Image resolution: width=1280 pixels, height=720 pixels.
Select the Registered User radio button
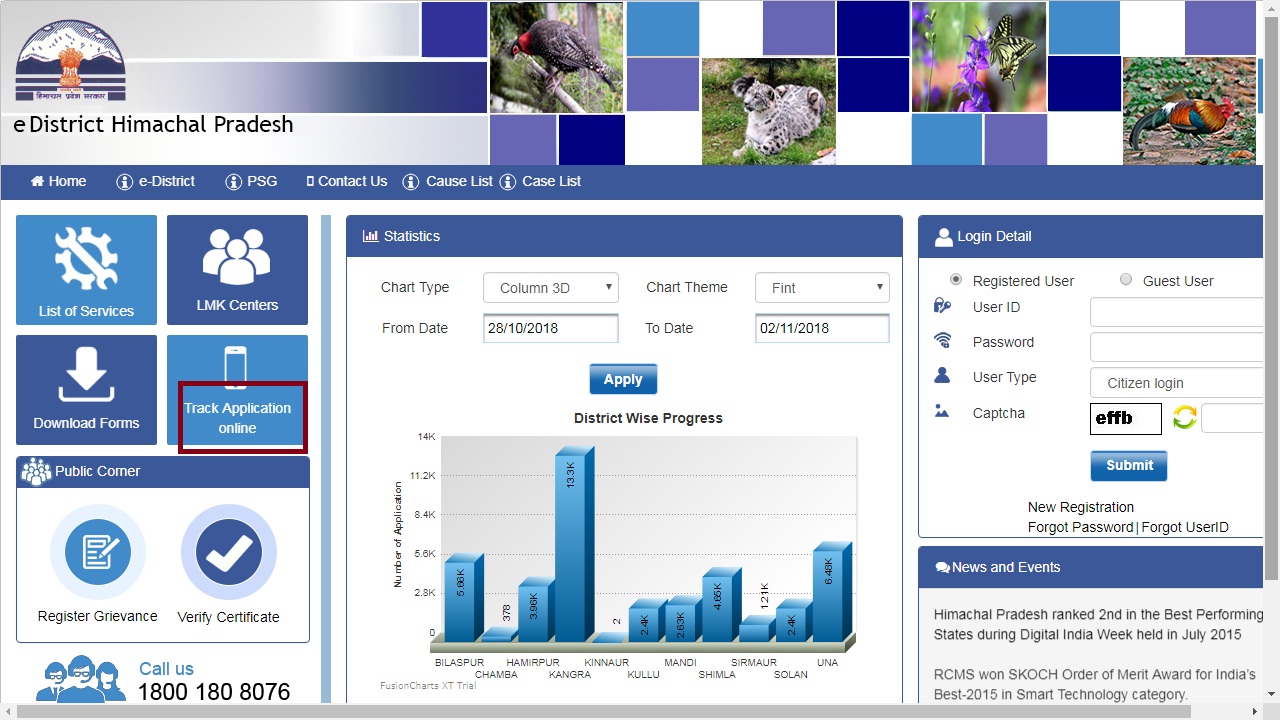pos(956,280)
